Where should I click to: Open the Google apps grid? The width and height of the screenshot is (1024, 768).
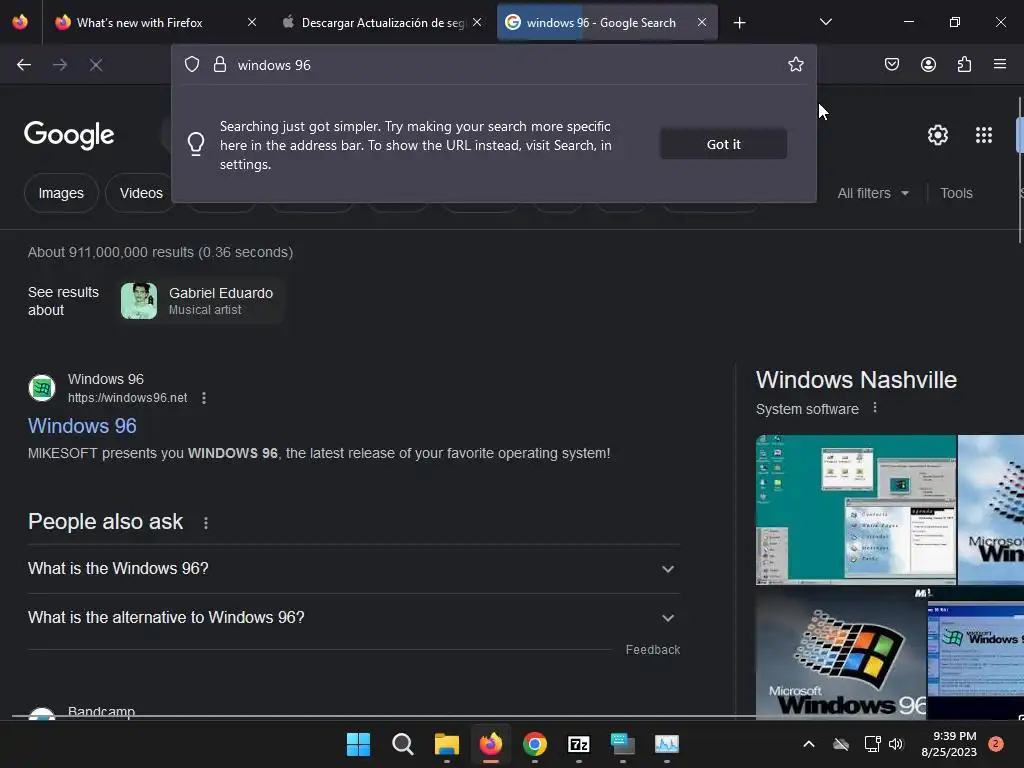coord(984,135)
